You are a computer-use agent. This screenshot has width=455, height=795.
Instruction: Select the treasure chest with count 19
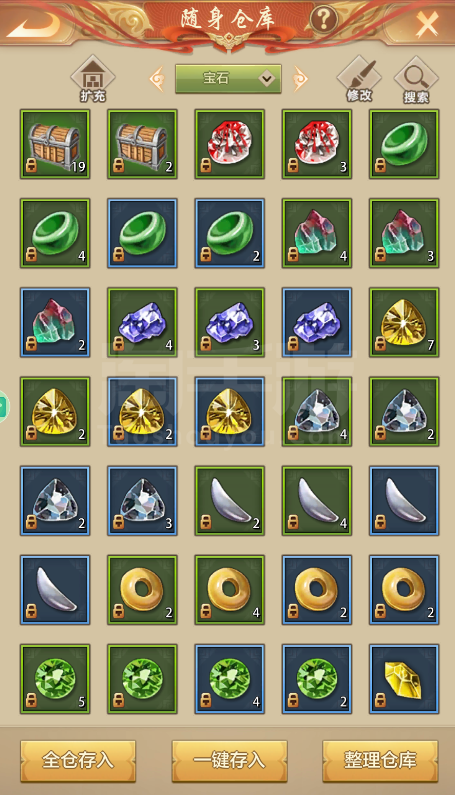[55, 144]
